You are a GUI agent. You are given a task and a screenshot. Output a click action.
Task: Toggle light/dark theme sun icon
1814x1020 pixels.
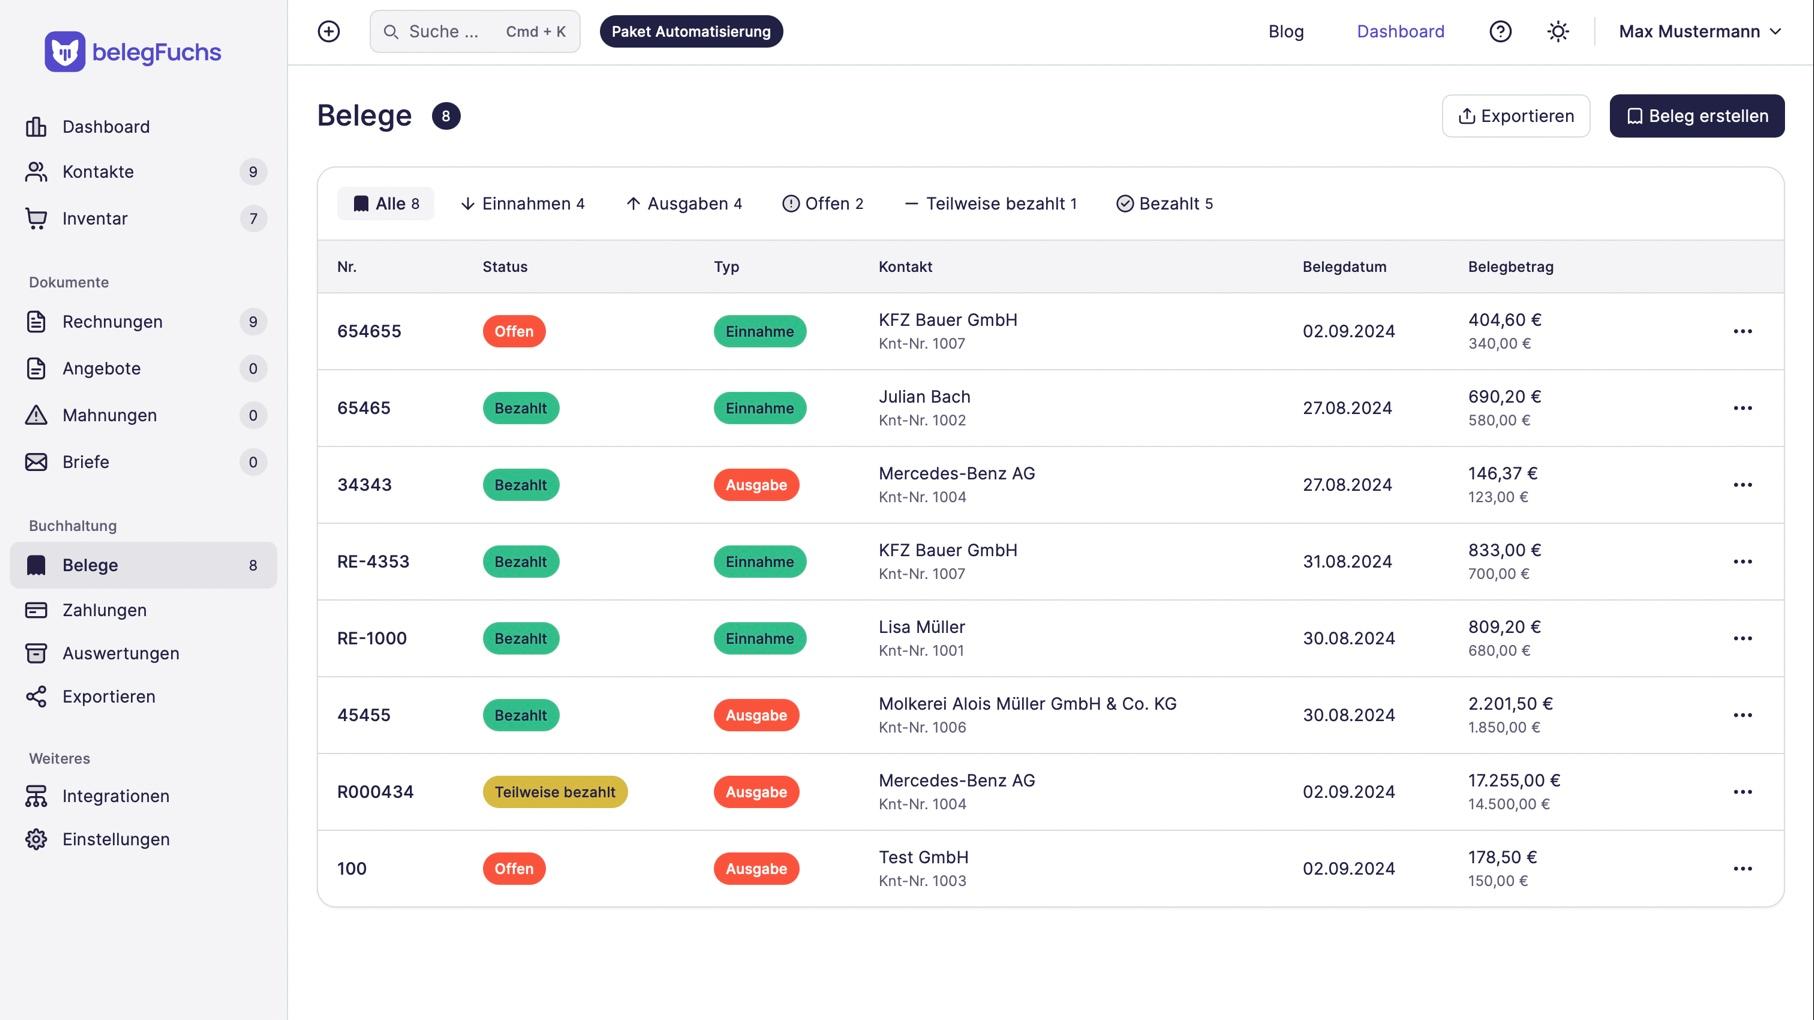tap(1558, 32)
